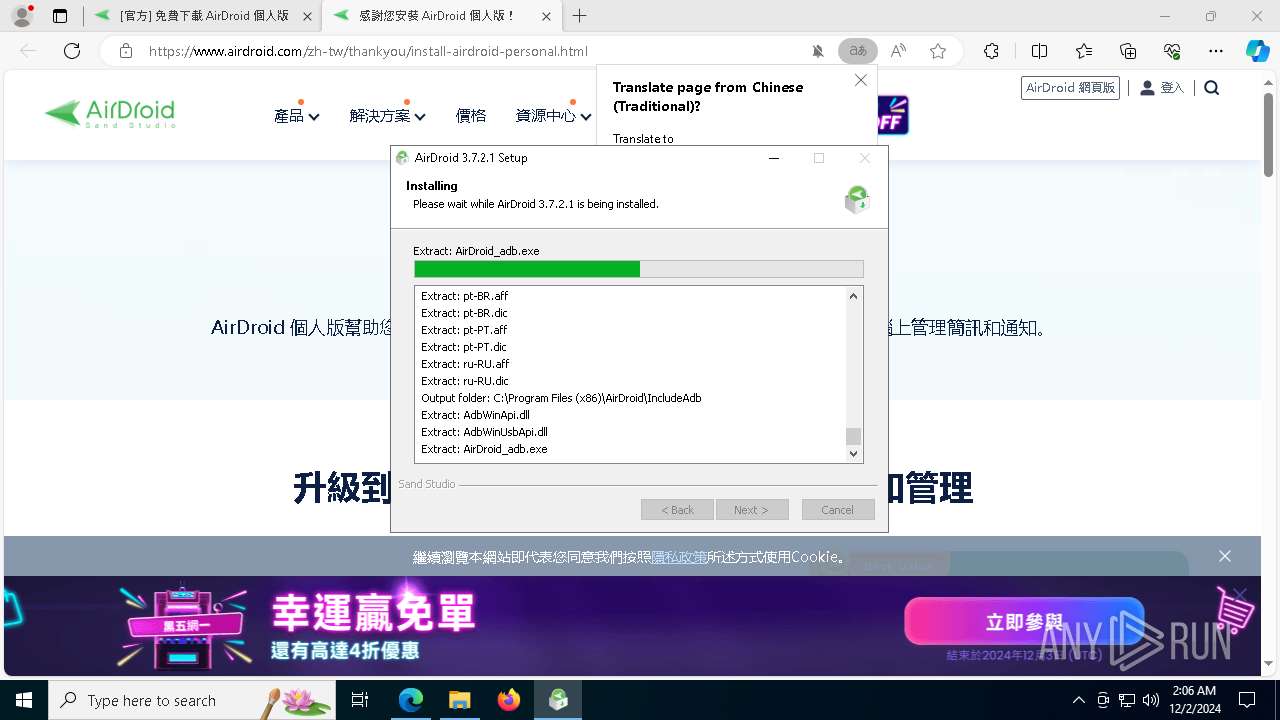
Task: Show hidden system tray icons
Action: (x=1078, y=700)
